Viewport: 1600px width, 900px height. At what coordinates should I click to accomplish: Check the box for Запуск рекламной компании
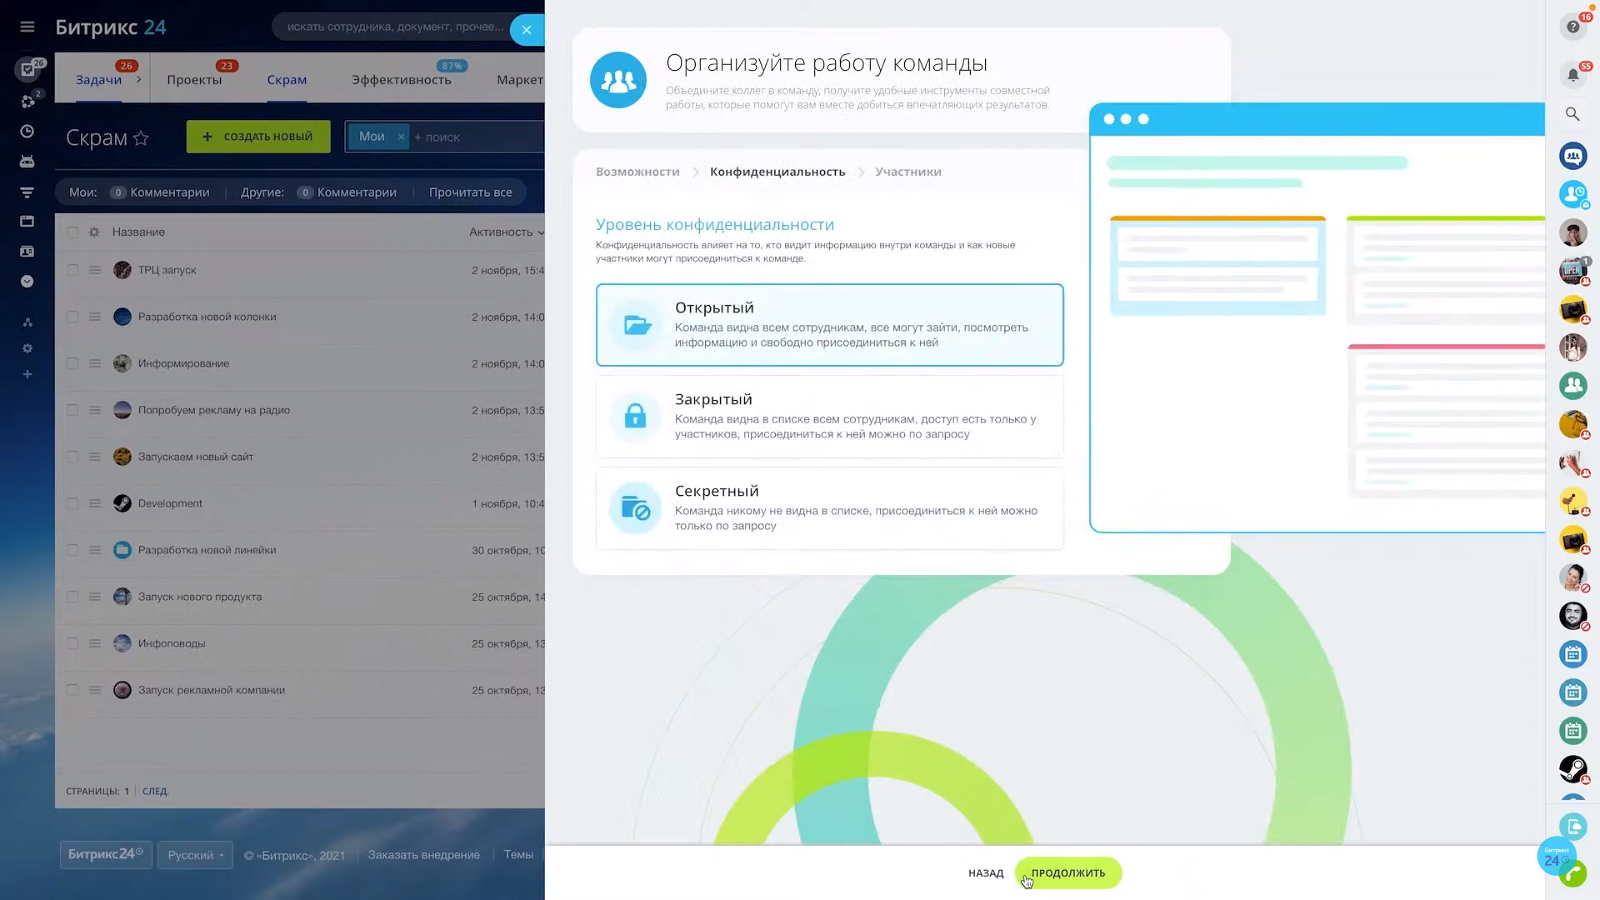[72, 690]
